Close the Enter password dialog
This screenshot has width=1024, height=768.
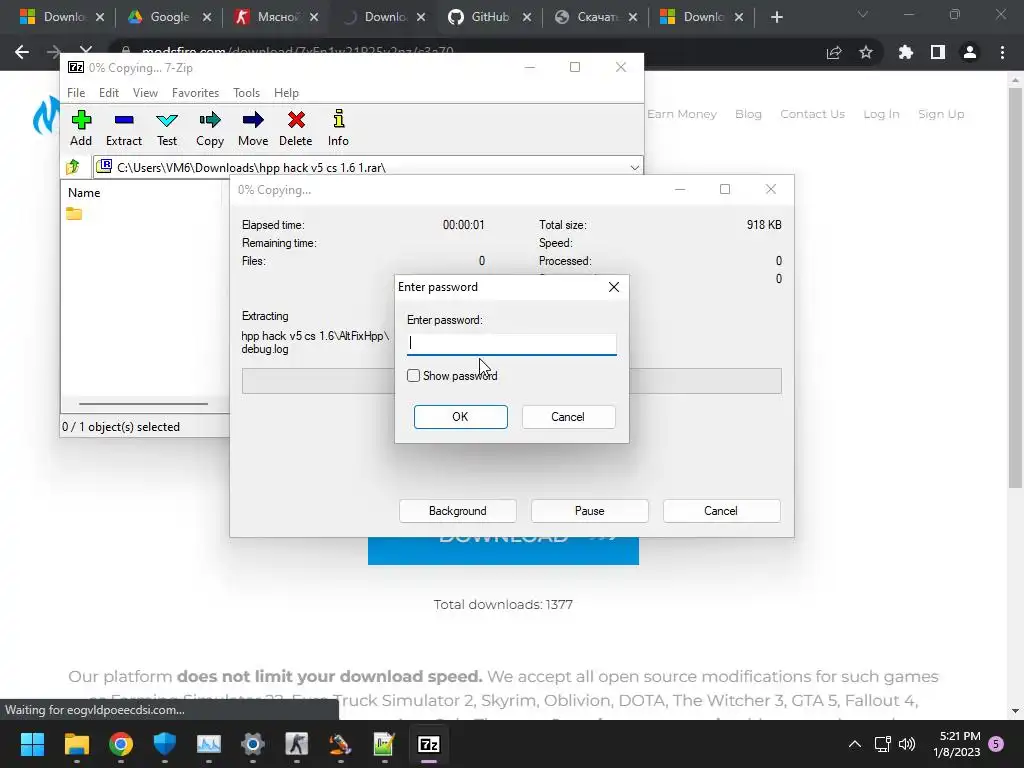(614, 287)
